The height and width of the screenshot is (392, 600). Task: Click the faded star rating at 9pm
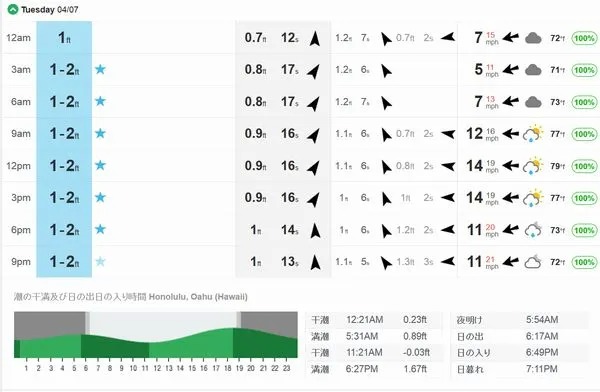pos(100,262)
